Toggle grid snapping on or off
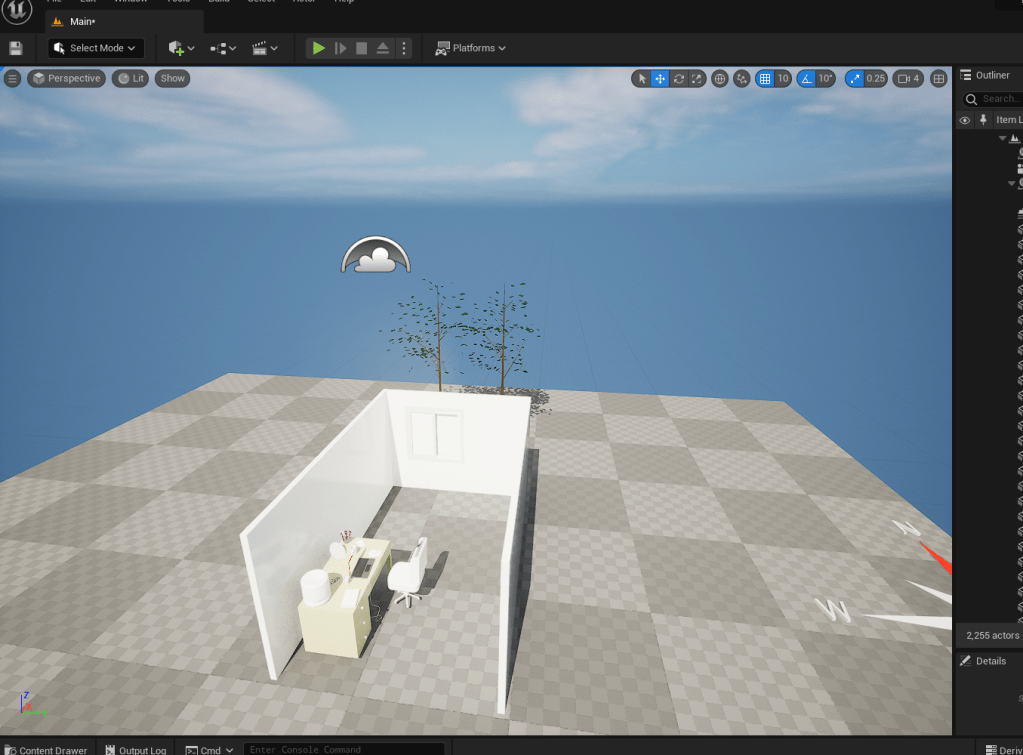This screenshot has width=1023, height=755. pos(765,79)
